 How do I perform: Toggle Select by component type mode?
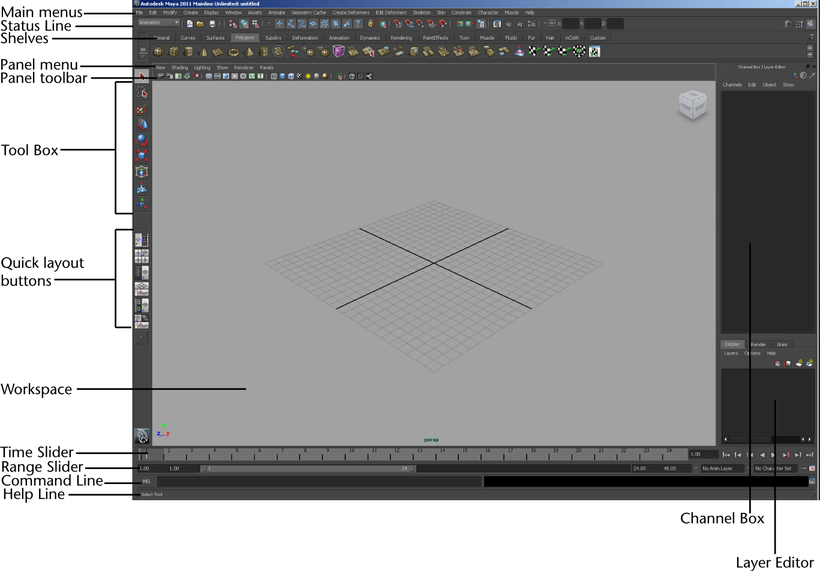255,24
